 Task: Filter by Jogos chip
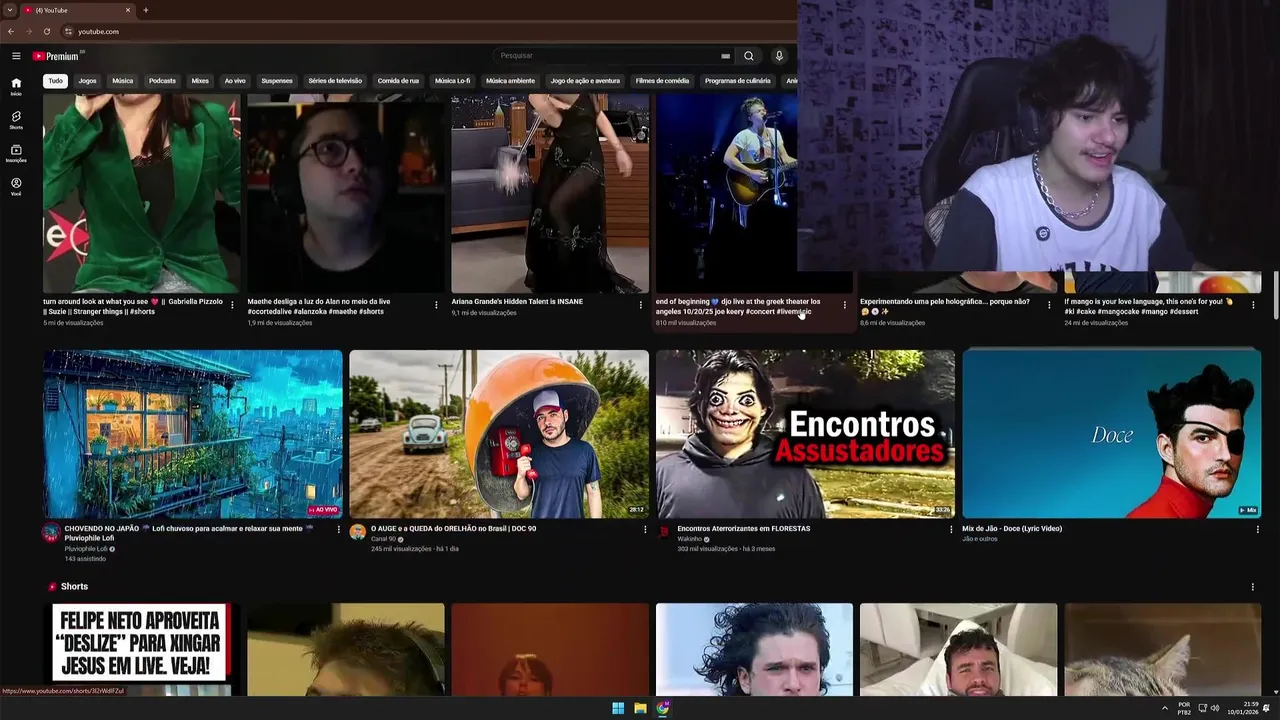[x=88, y=81]
